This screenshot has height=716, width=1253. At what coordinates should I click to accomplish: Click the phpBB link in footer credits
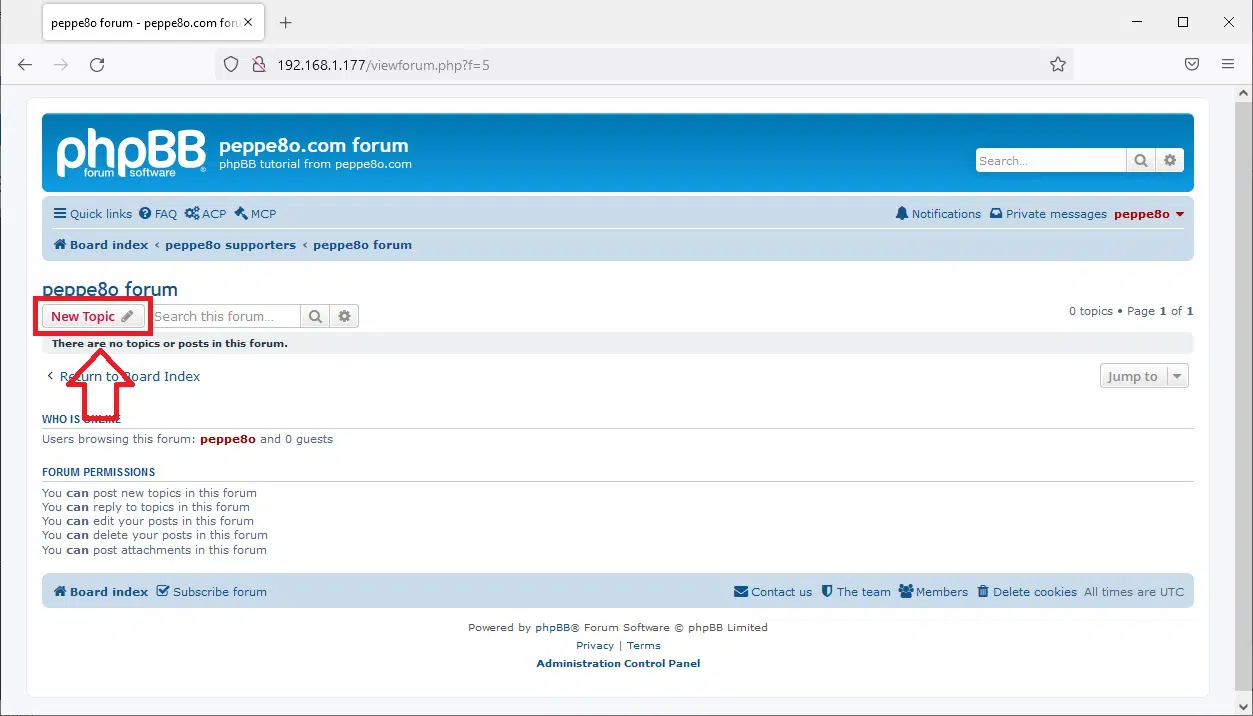coord(552,628)
